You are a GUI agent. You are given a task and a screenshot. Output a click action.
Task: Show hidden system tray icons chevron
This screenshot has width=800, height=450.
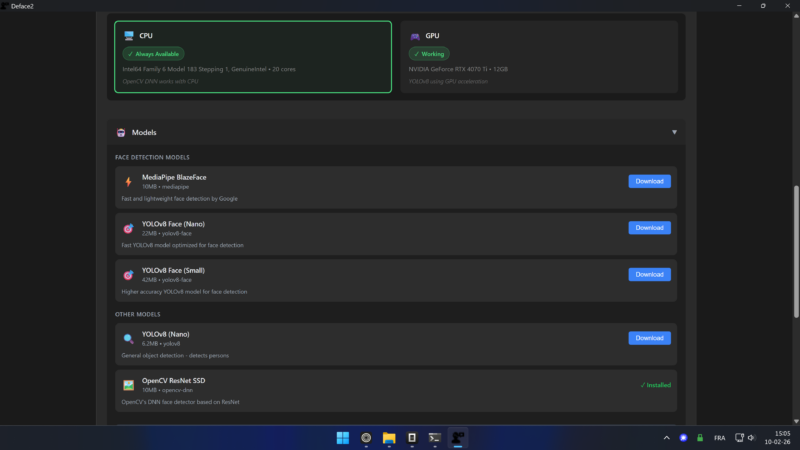(x=666, y=438)
